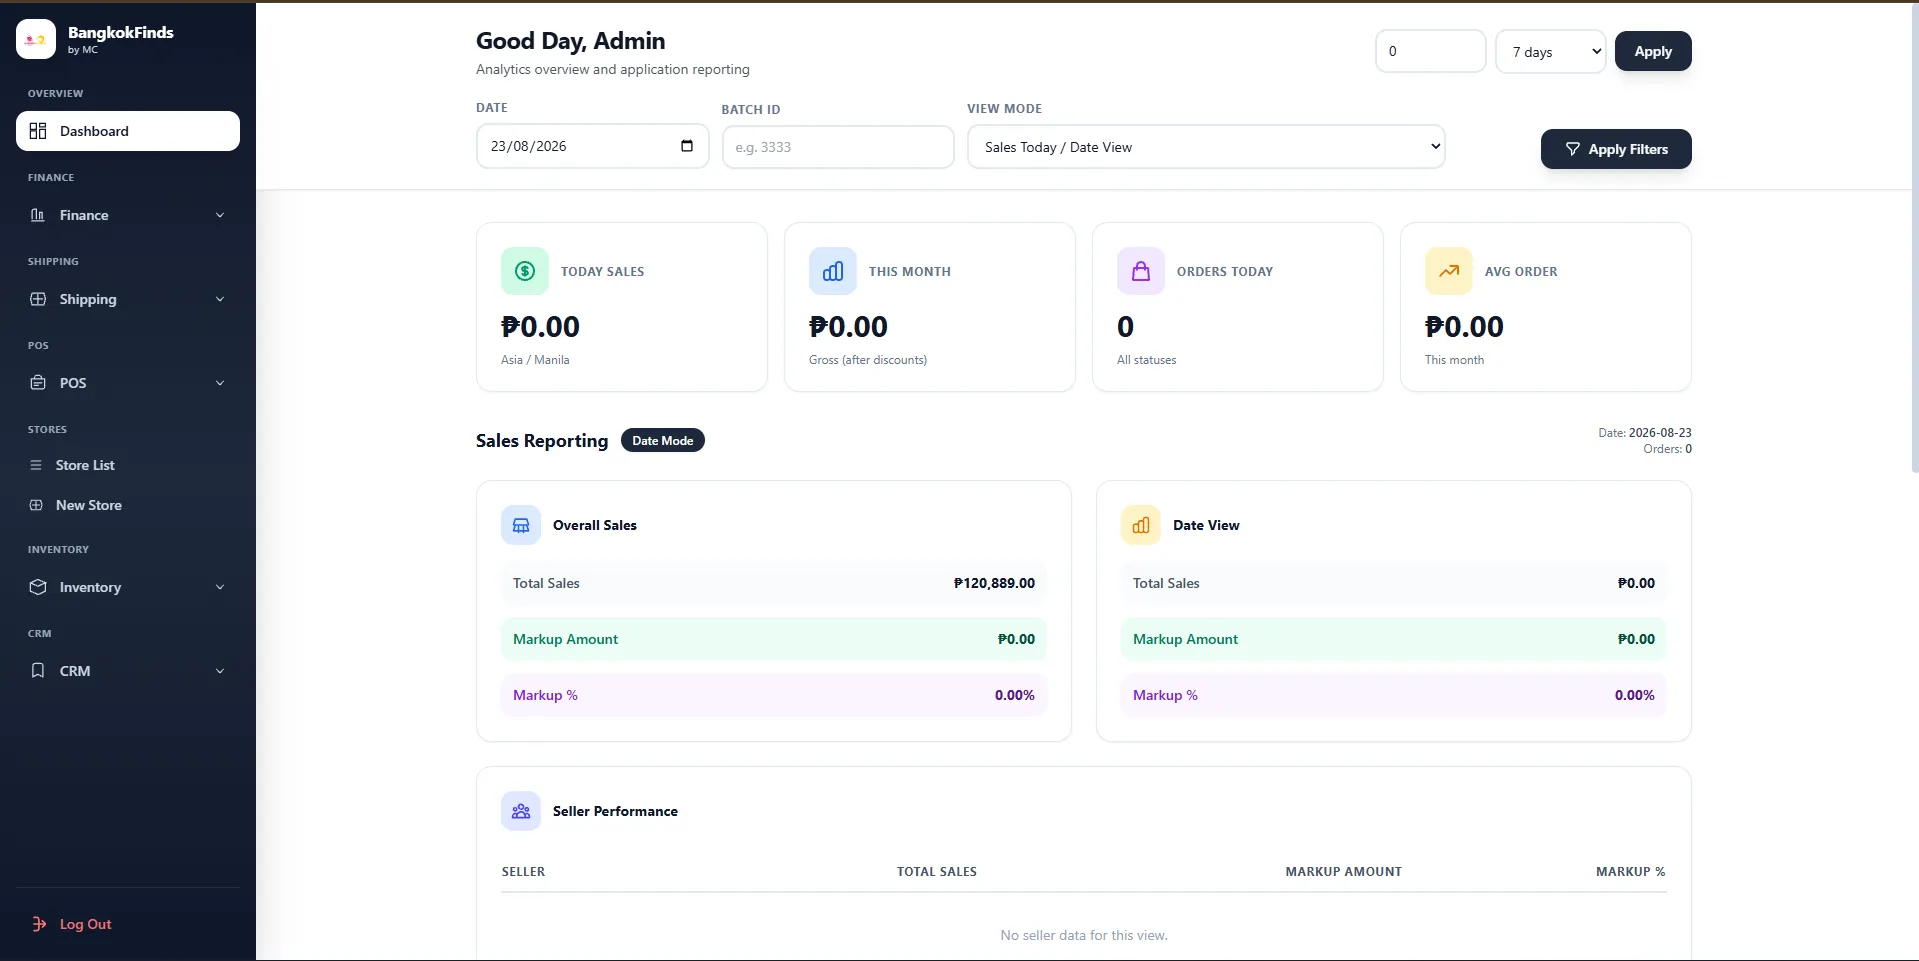Click the Date Mode badge
Screen dimensions: 1919x961
point(663,440)
